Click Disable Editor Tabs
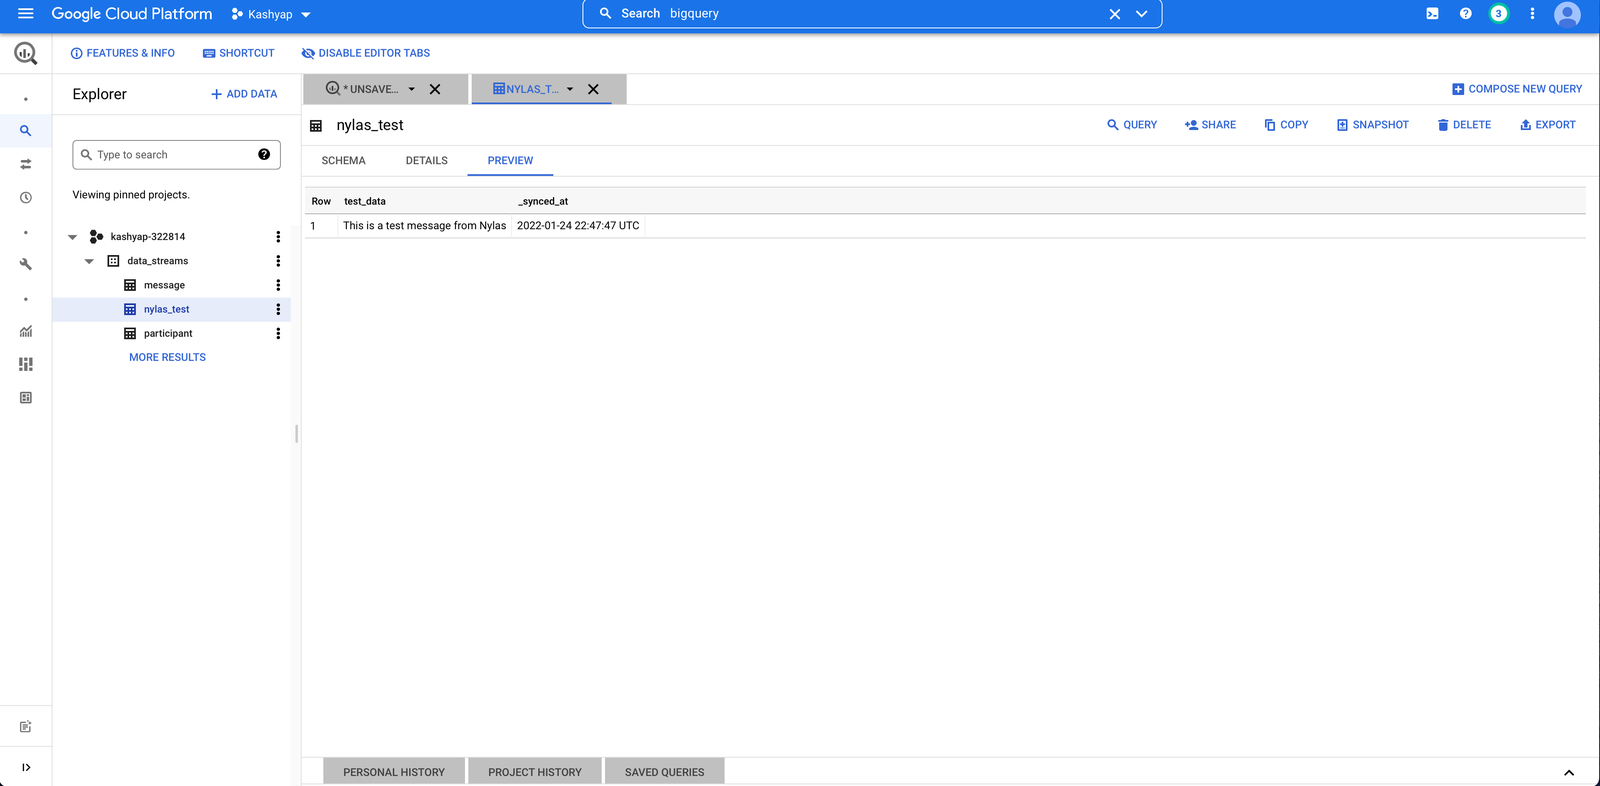The image size is (1600, 786). click(366, 53)
